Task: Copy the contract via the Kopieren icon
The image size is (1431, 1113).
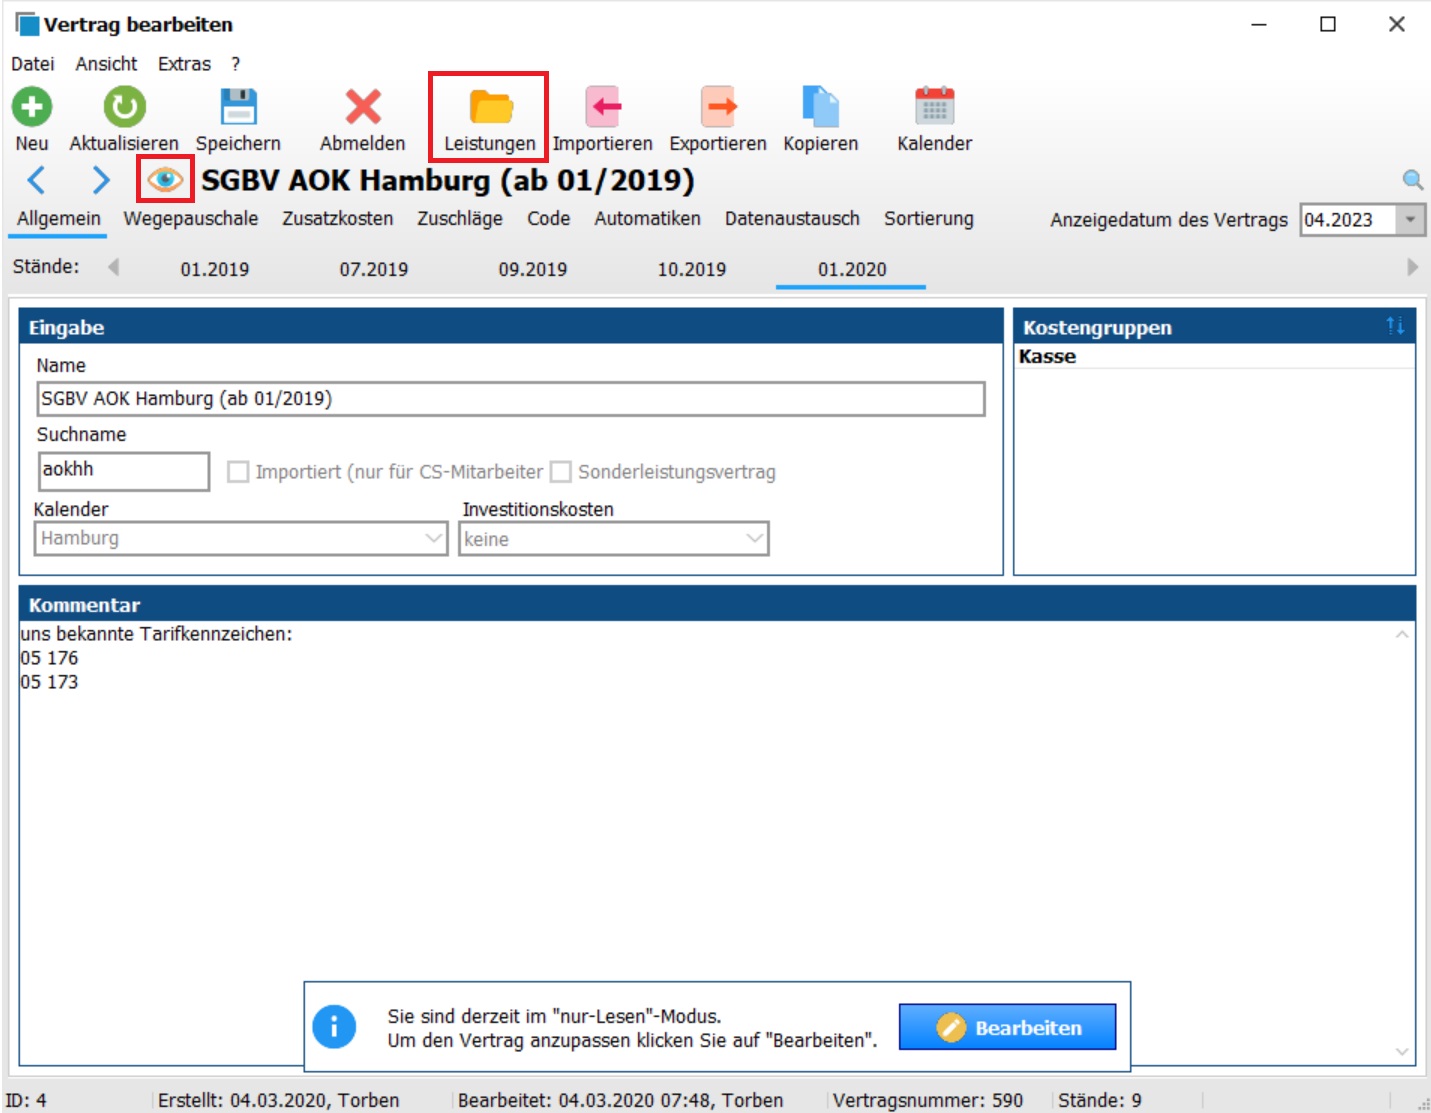Action: [x=821, y=106]
